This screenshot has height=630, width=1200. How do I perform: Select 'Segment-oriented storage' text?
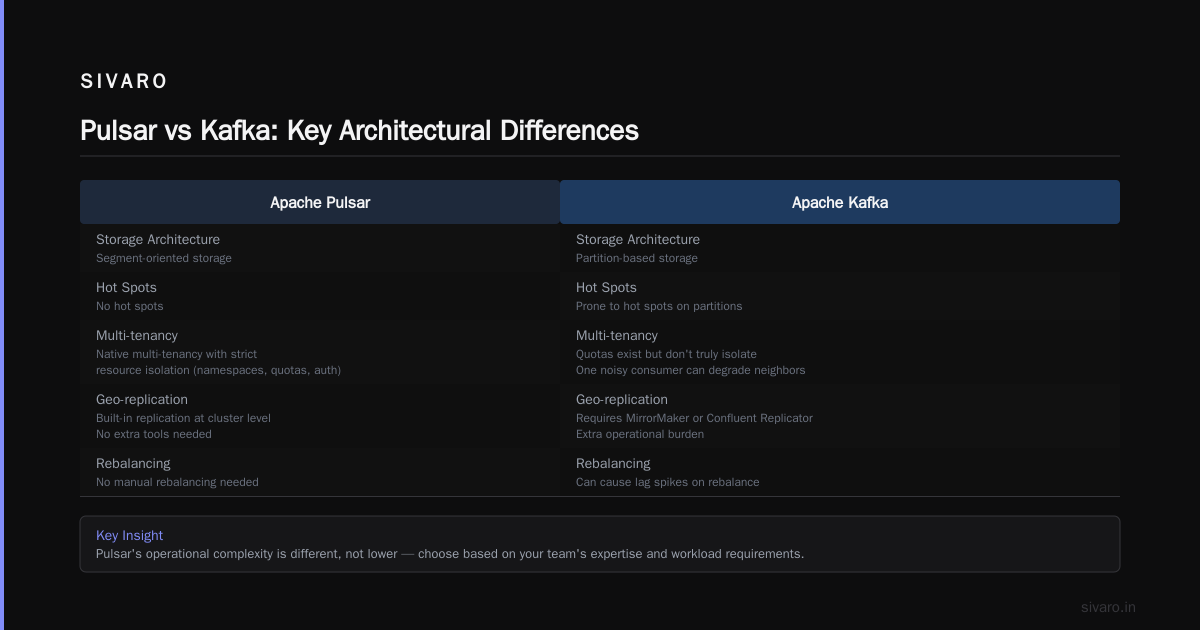point(164,258)
